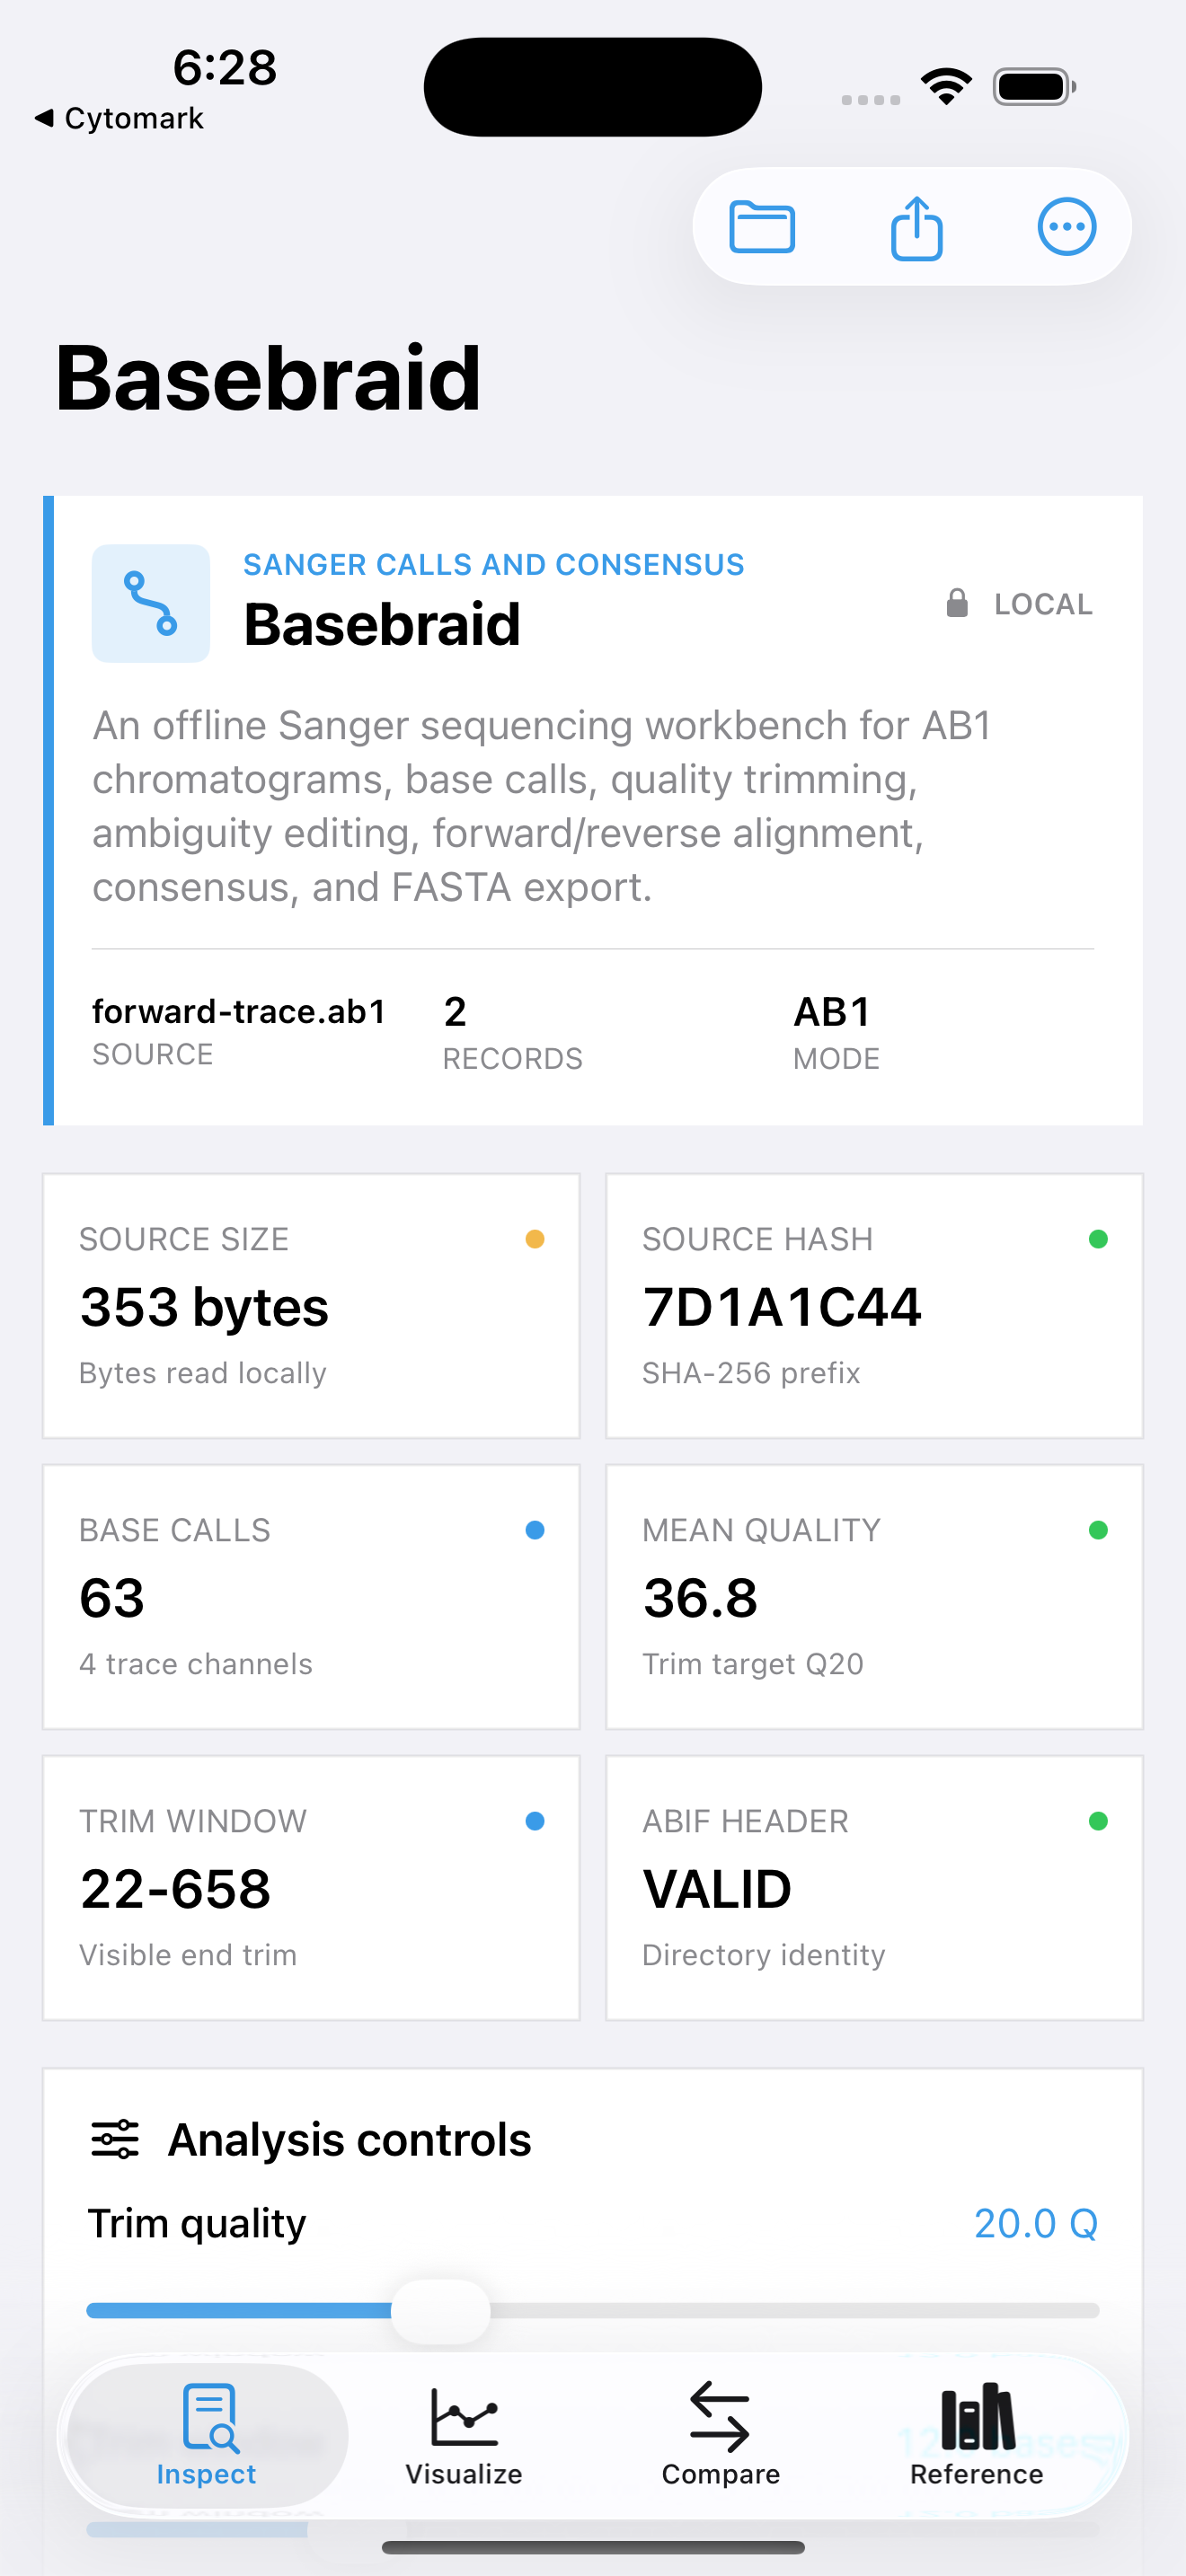Tap the battery status icon
1186x2576 pixels.
[1034, 86]
